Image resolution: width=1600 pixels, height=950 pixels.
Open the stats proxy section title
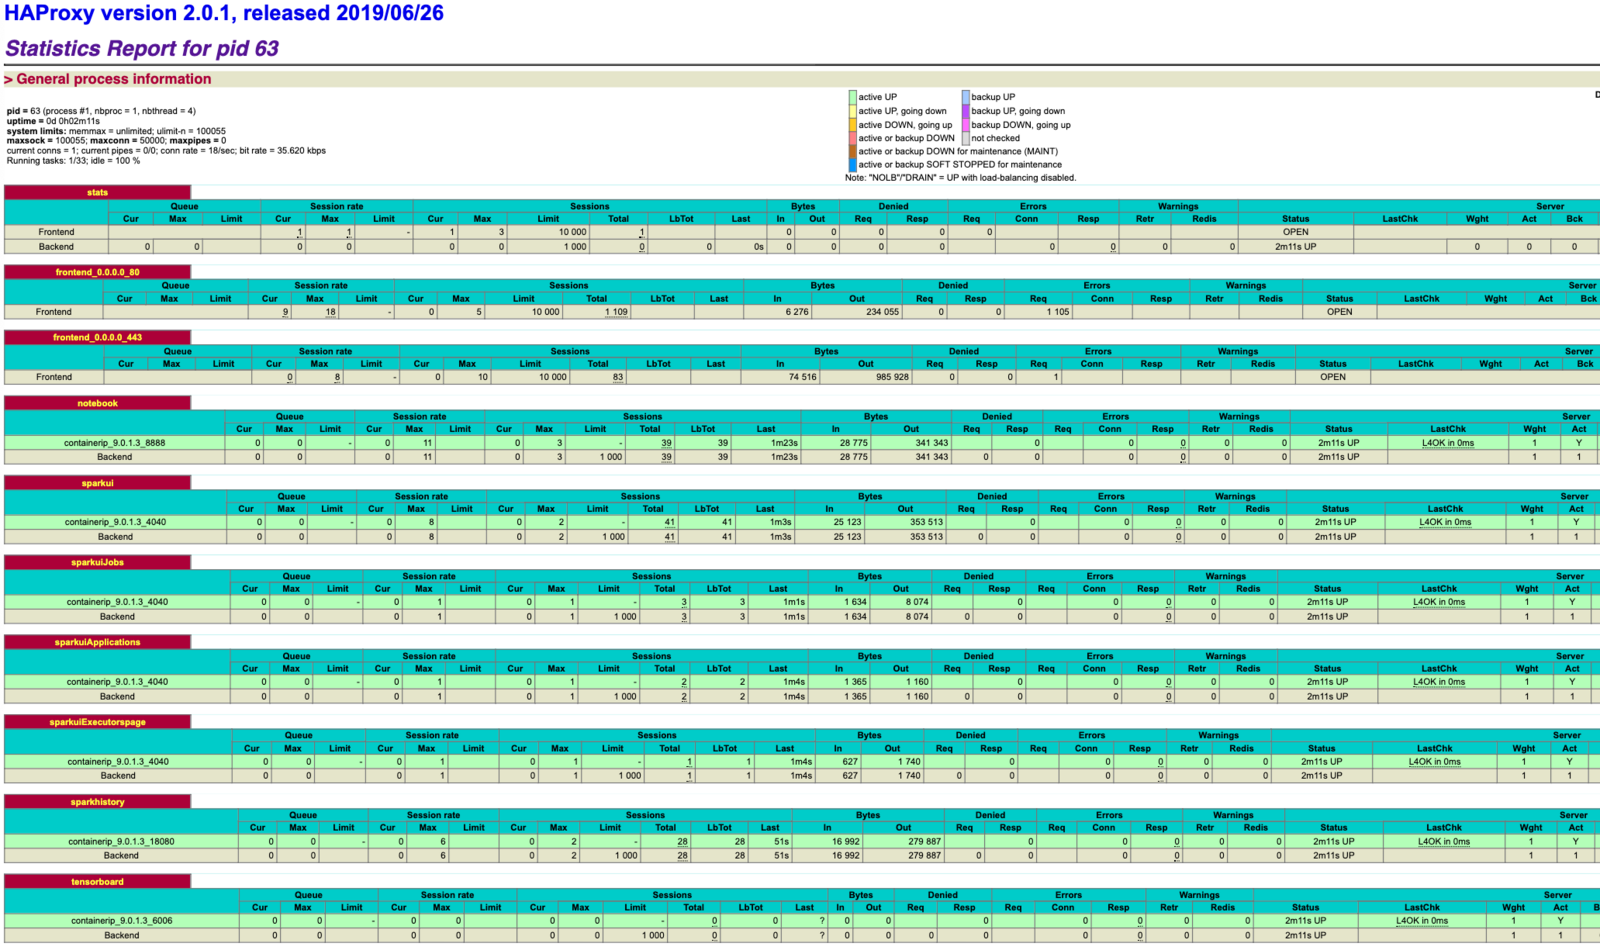97,192
